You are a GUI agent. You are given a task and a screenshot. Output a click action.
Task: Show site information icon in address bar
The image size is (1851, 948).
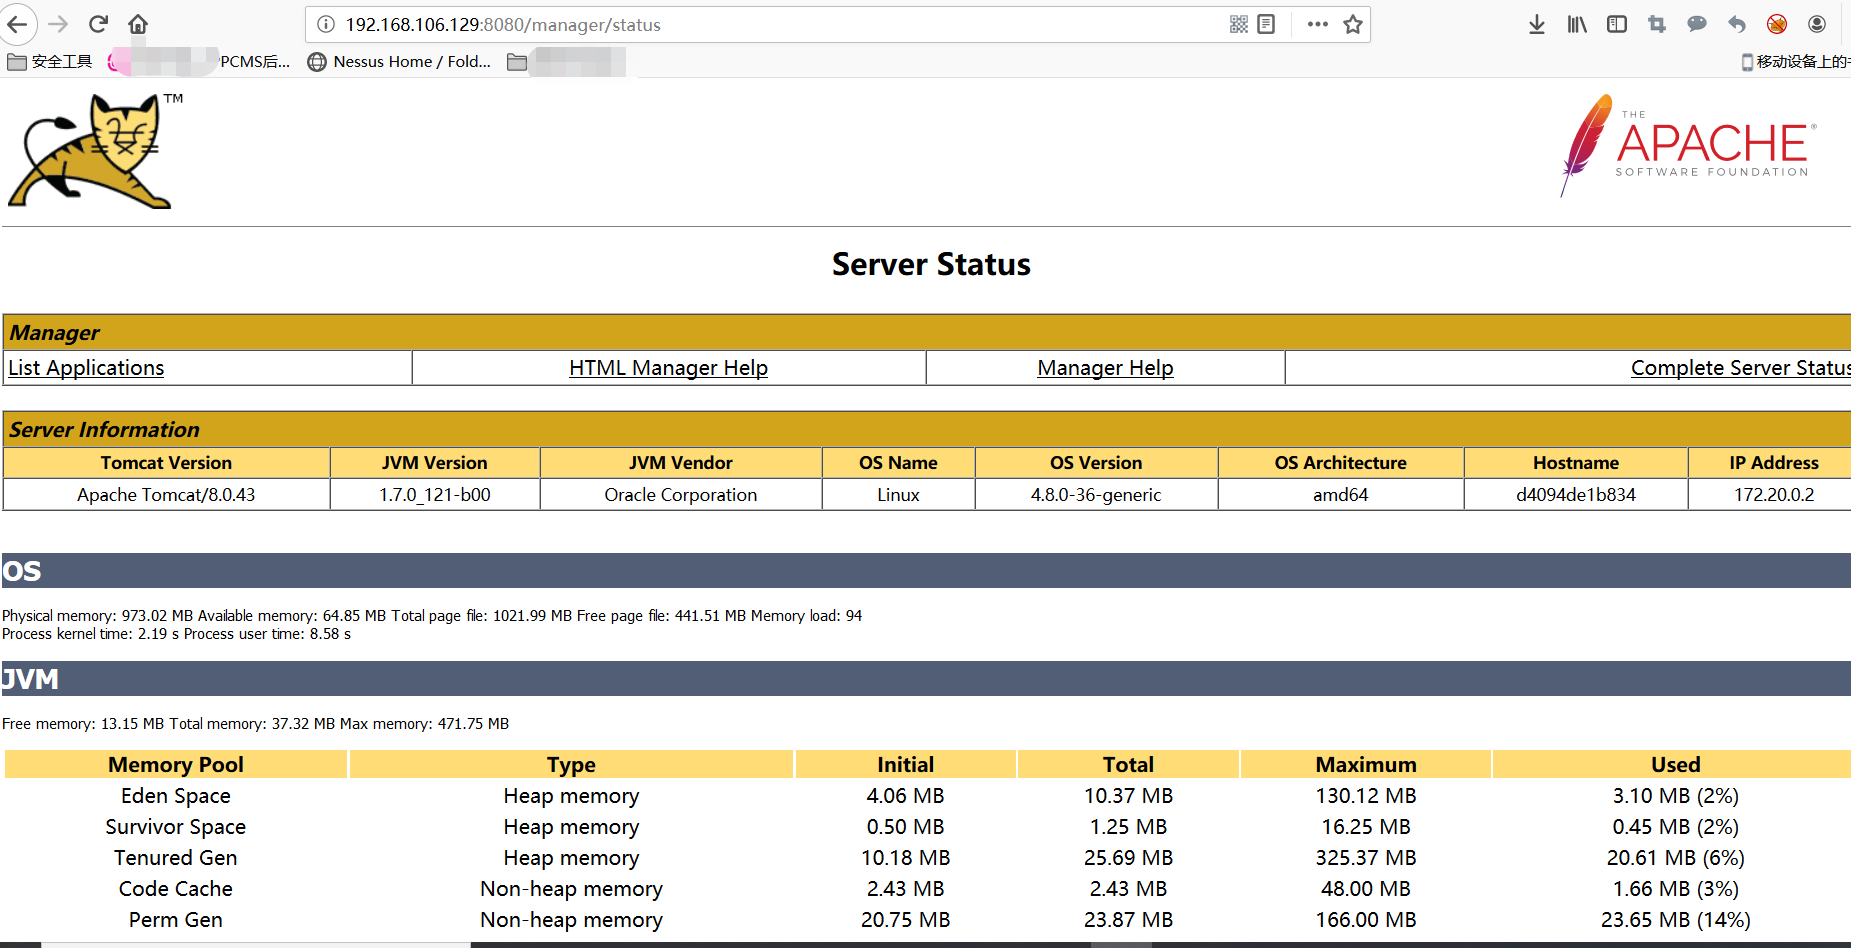[326, 24]
